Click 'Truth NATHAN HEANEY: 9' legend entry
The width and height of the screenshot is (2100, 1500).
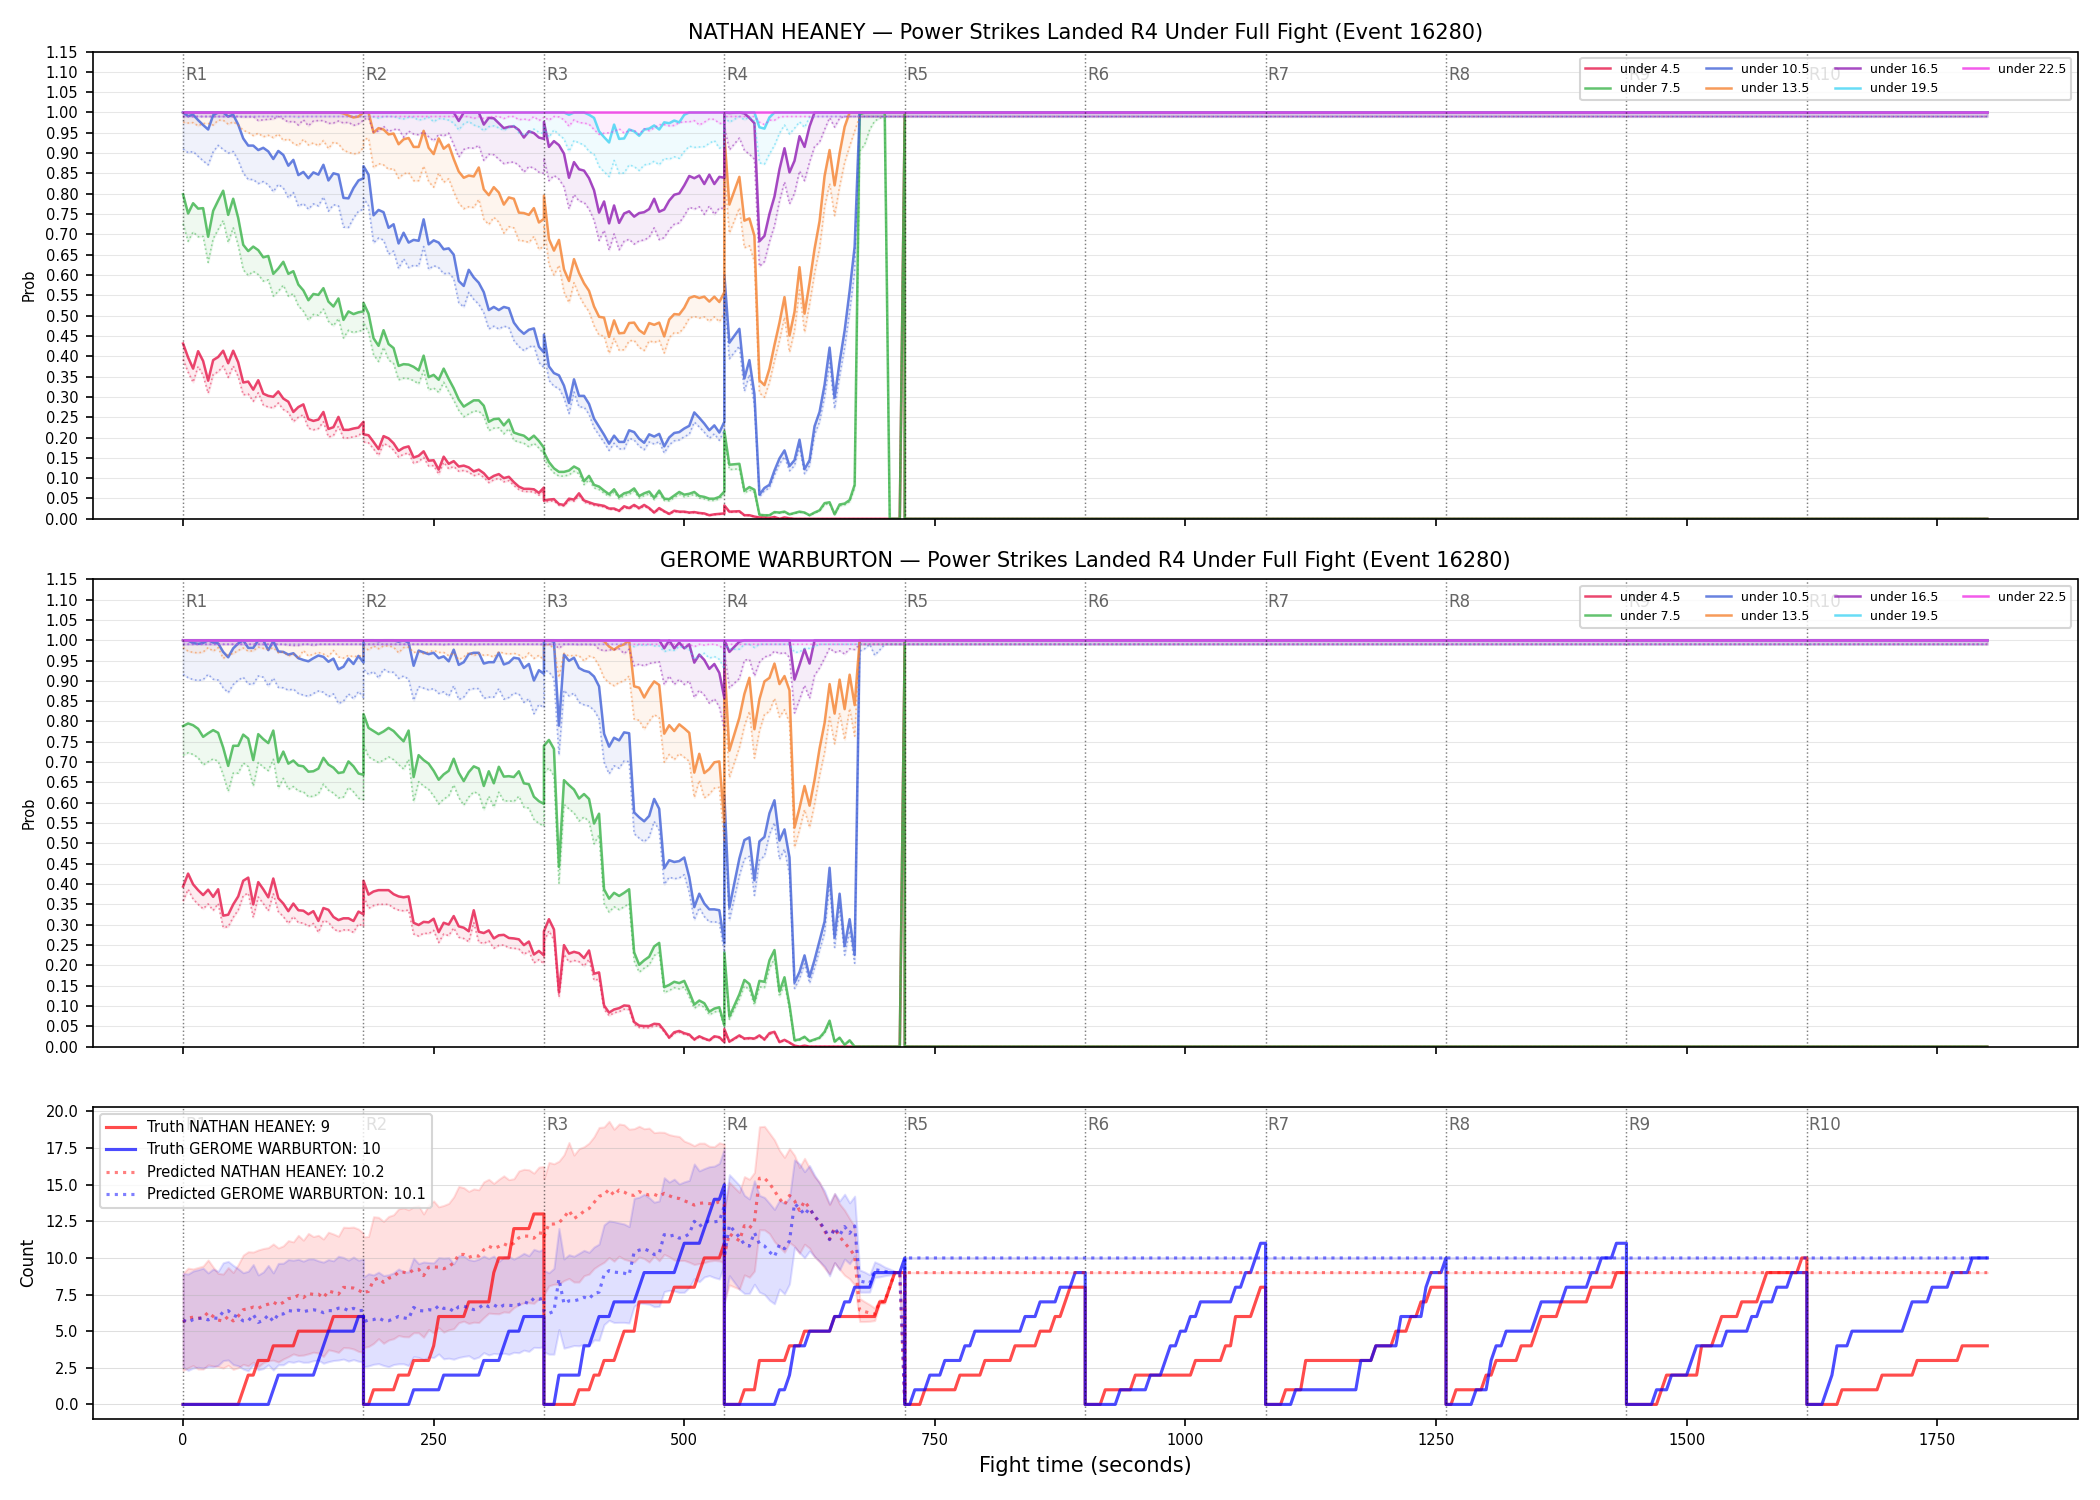(x=218, y=1127)
